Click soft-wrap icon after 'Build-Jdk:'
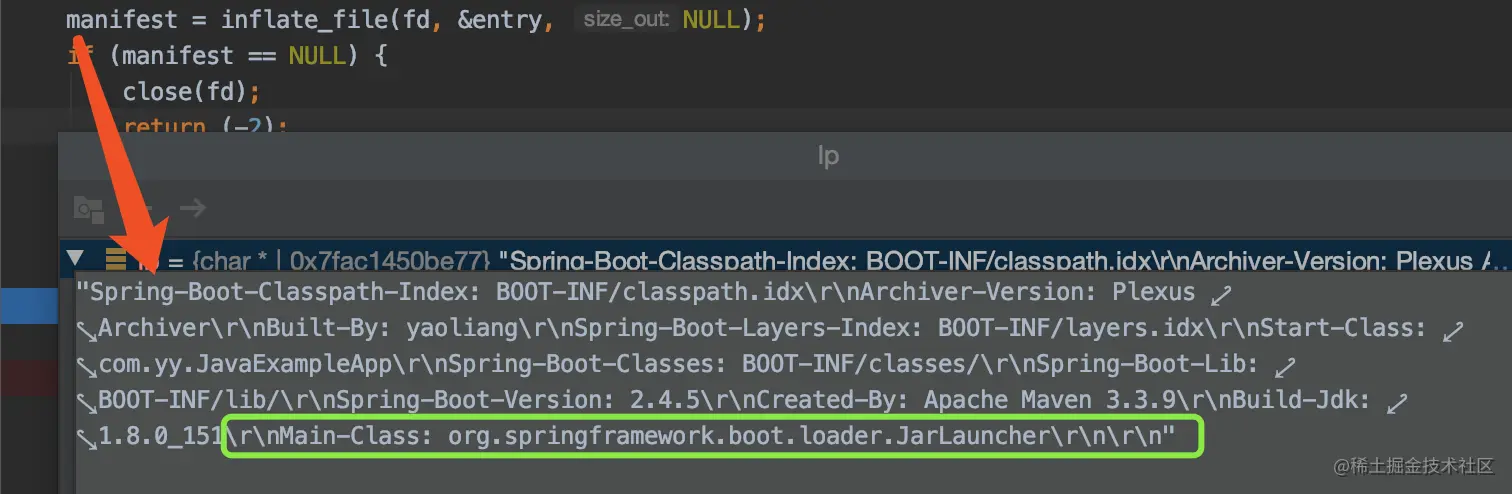This screenshot has height=494, width=1512. (x=1397, y=402)
